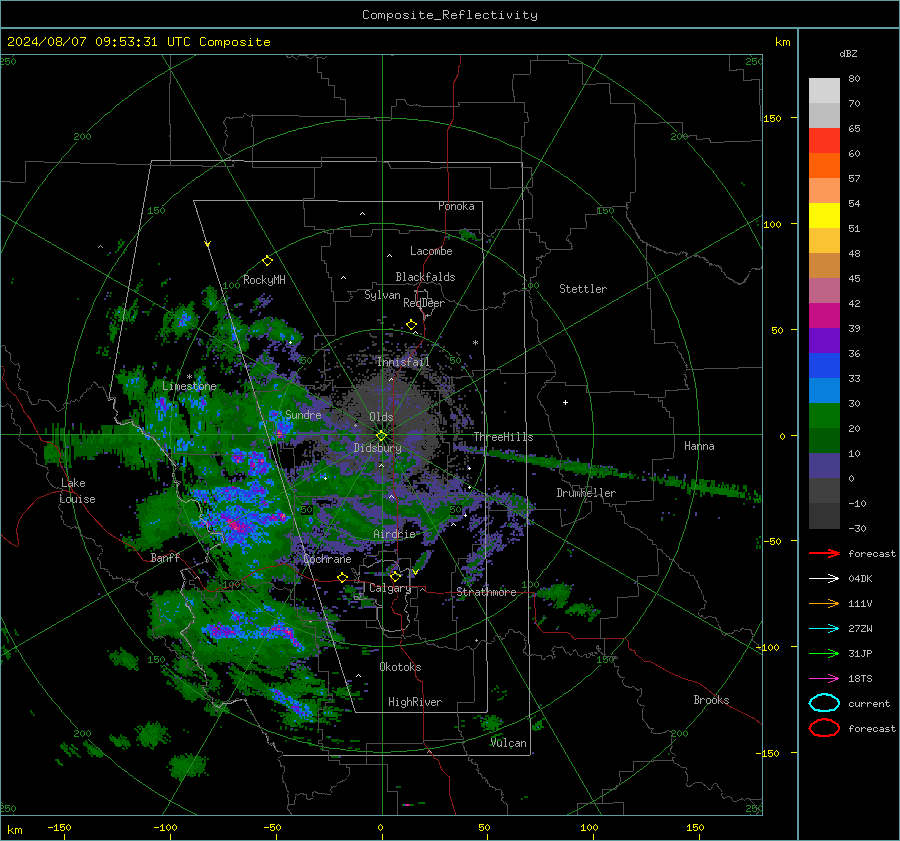Click the Olds label near radar centre
This screenshot has height=841, width=900.
coord(381,417)
